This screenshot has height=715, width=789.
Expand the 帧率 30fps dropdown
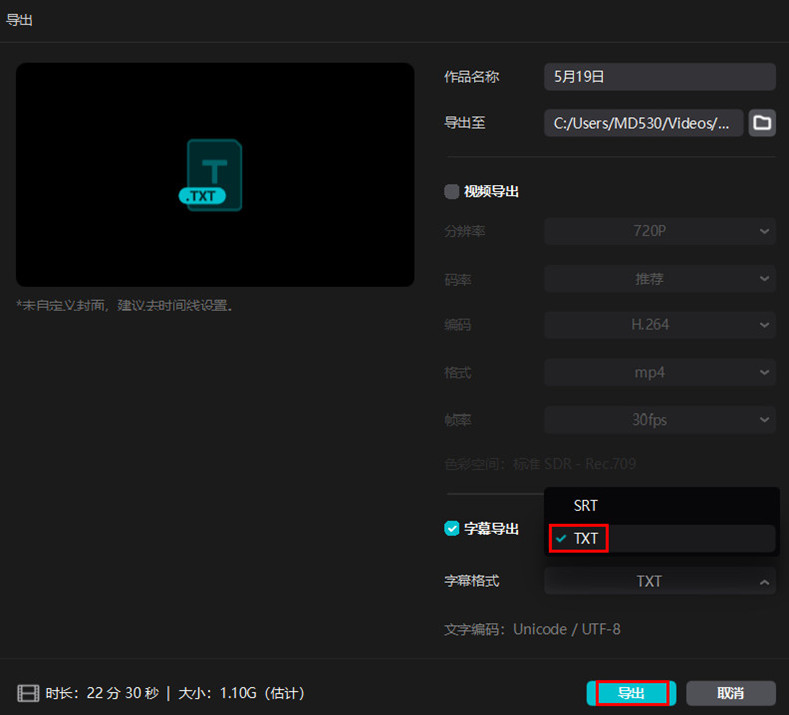[x=659, y=420]
